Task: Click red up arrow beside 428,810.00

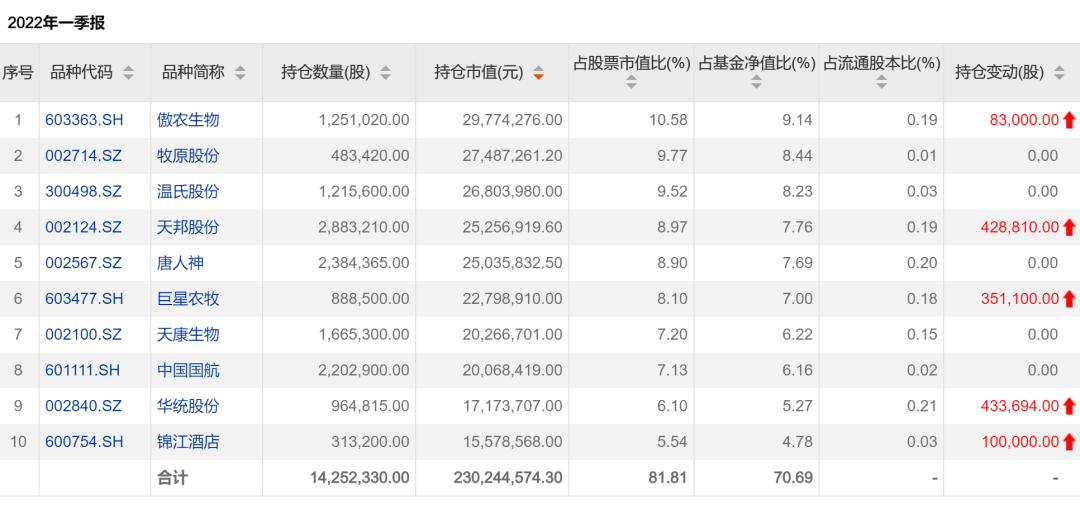Action: (1069, 227)
